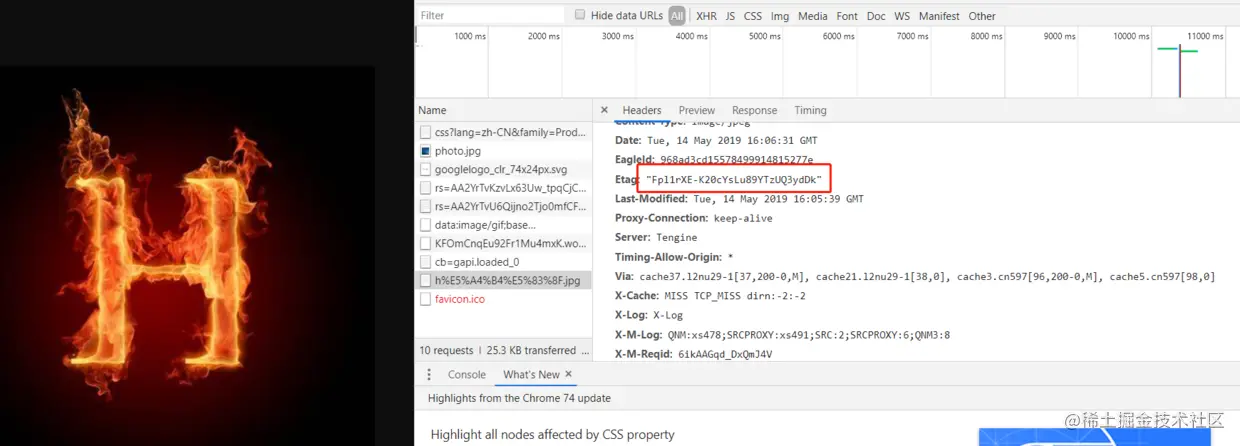Click the favicon.ico file icon
This screenshot has width=1240, height=446.
click(x=426, y=299)
